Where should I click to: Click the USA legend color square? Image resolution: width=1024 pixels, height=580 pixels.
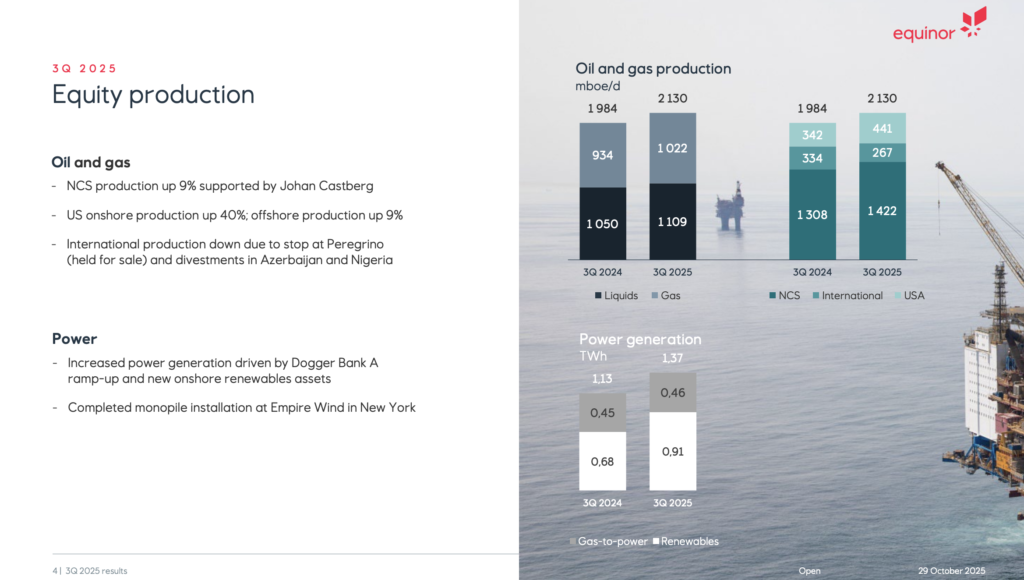coord(896,296)
